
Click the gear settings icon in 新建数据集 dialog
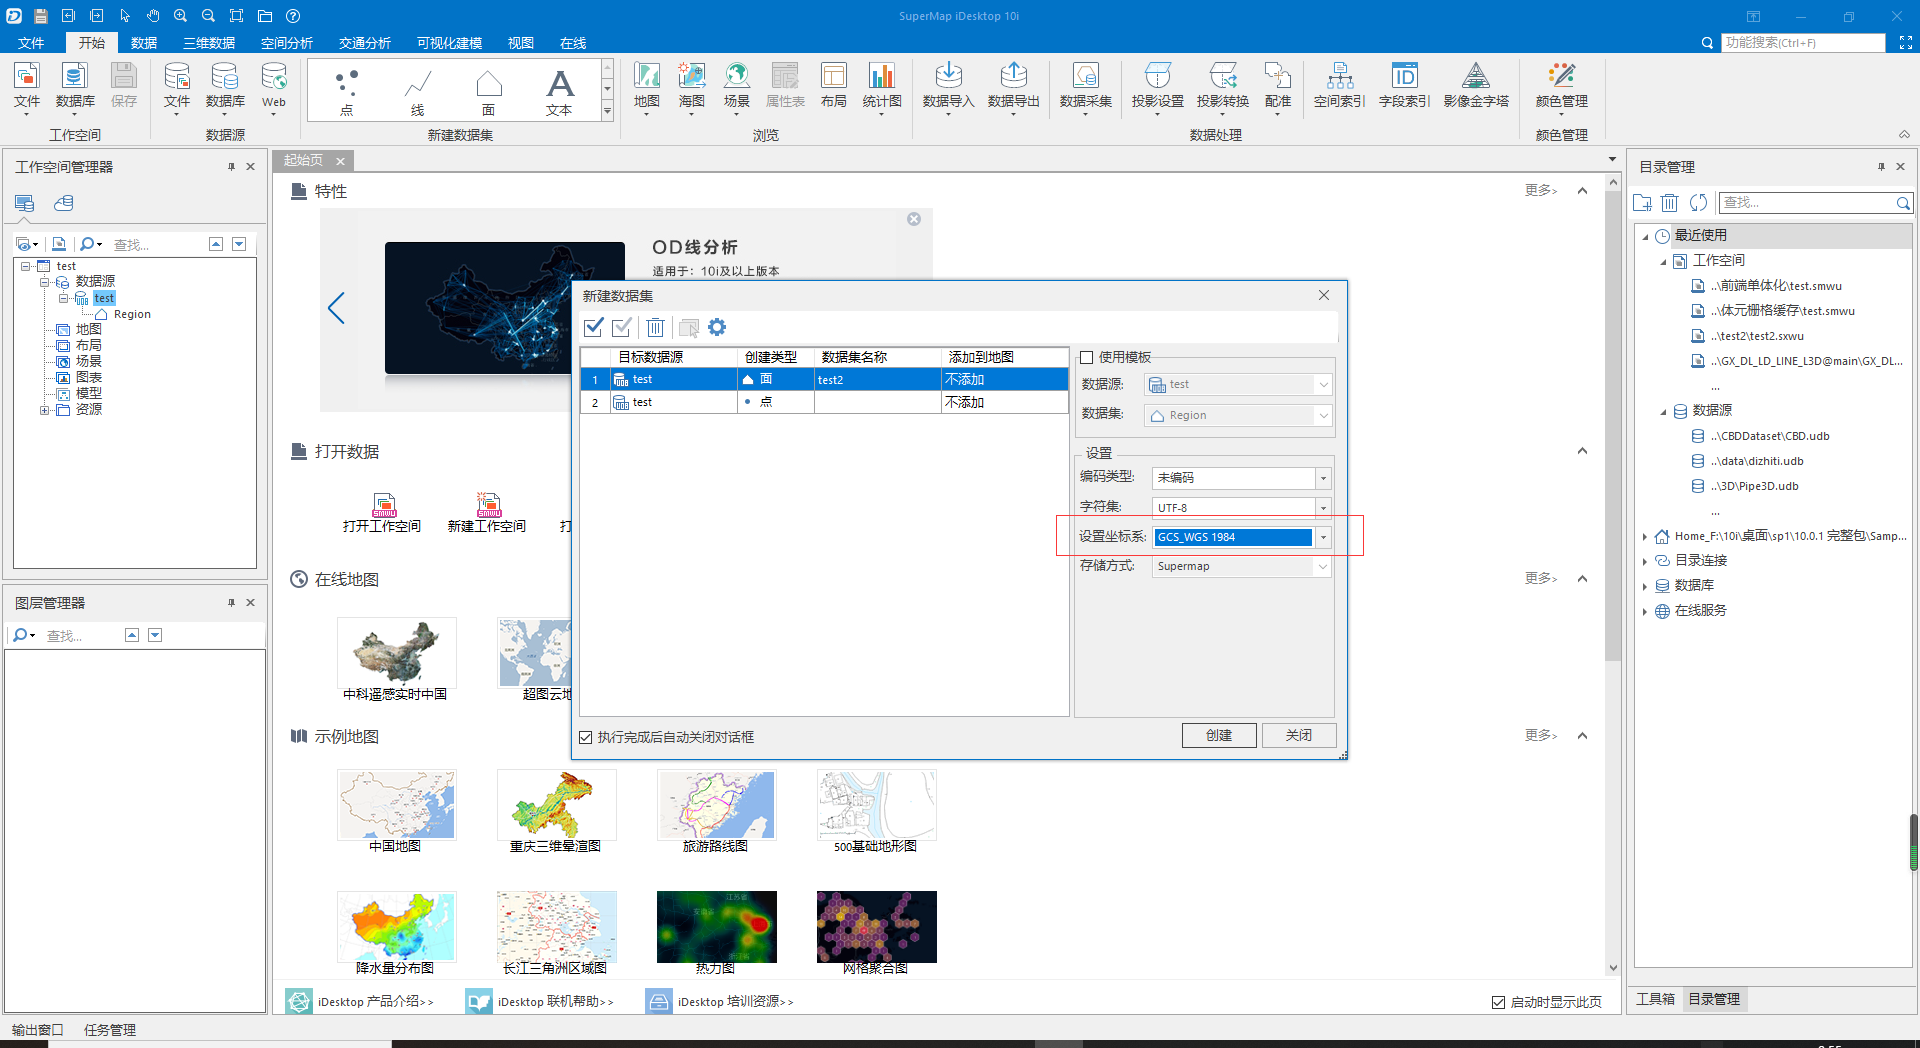point(717,327)
